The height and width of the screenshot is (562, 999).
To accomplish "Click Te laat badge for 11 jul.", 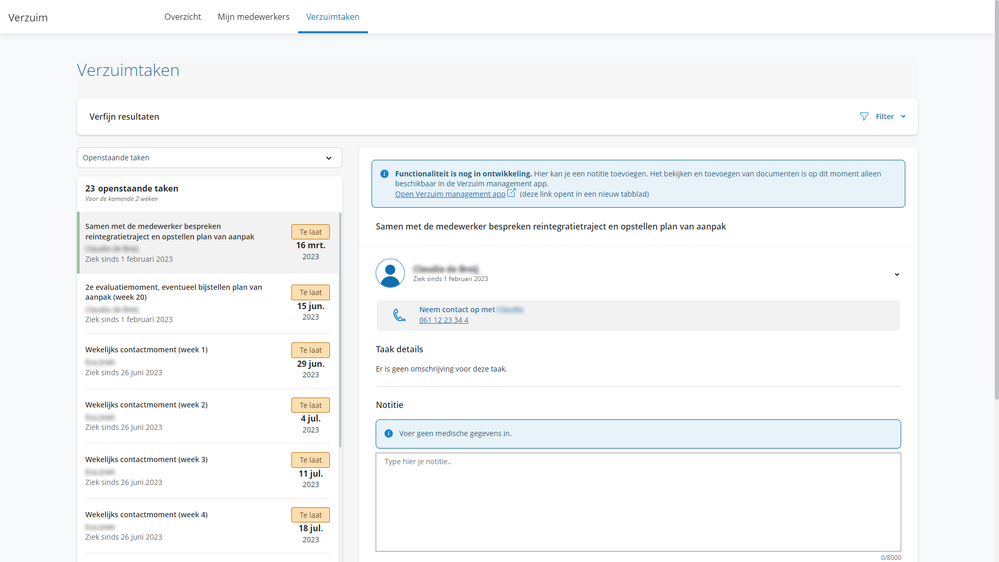I will [310, 460].
